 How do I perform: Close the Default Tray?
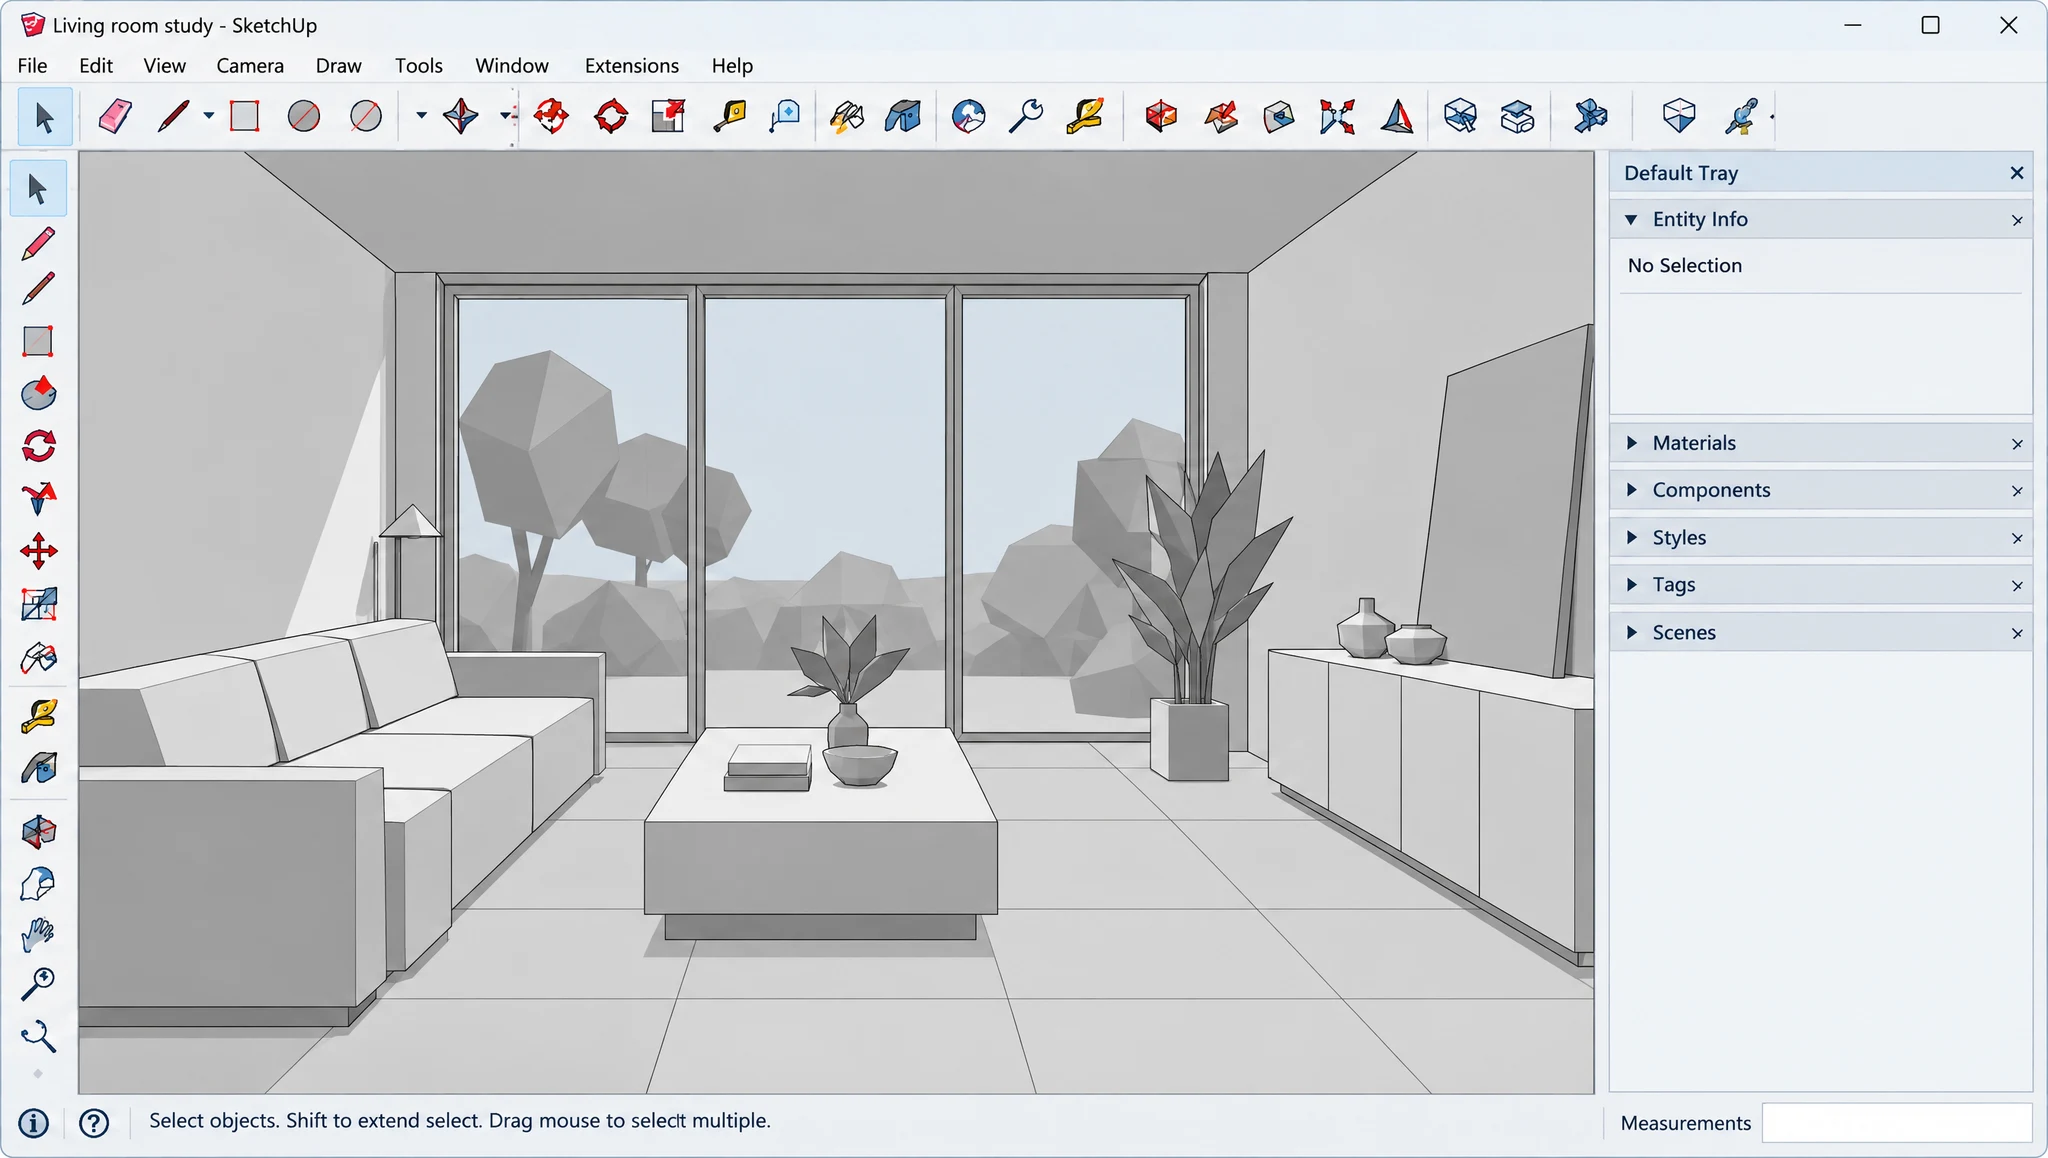(2017, 173)
